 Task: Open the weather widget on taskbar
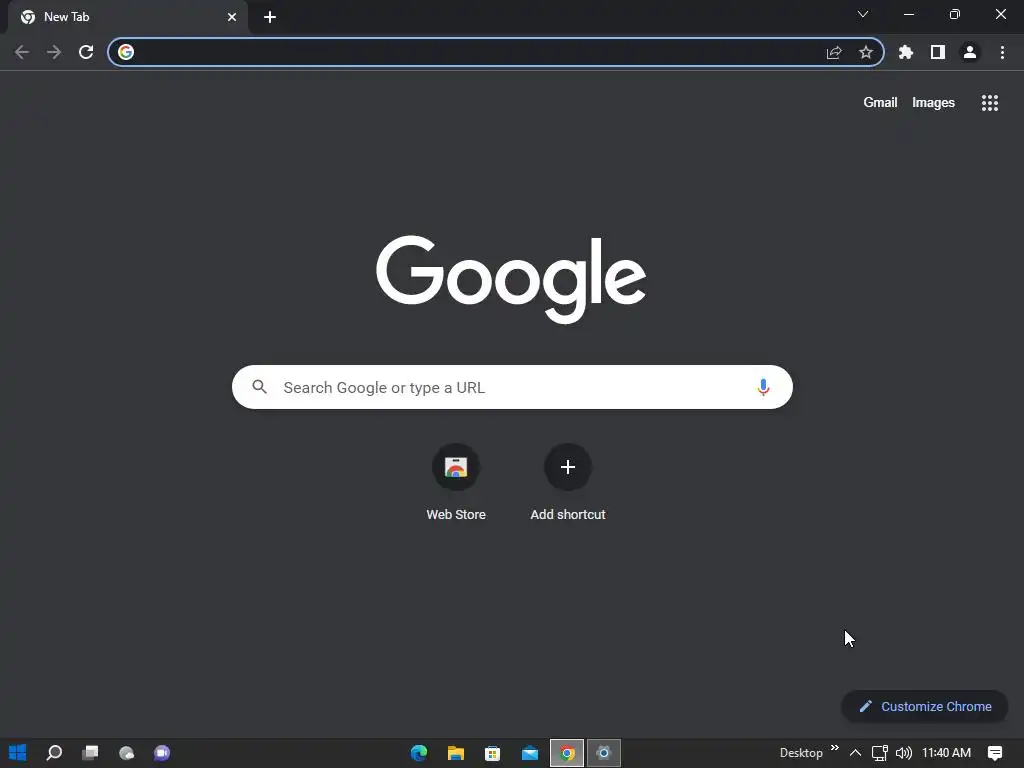click(127, 753)
